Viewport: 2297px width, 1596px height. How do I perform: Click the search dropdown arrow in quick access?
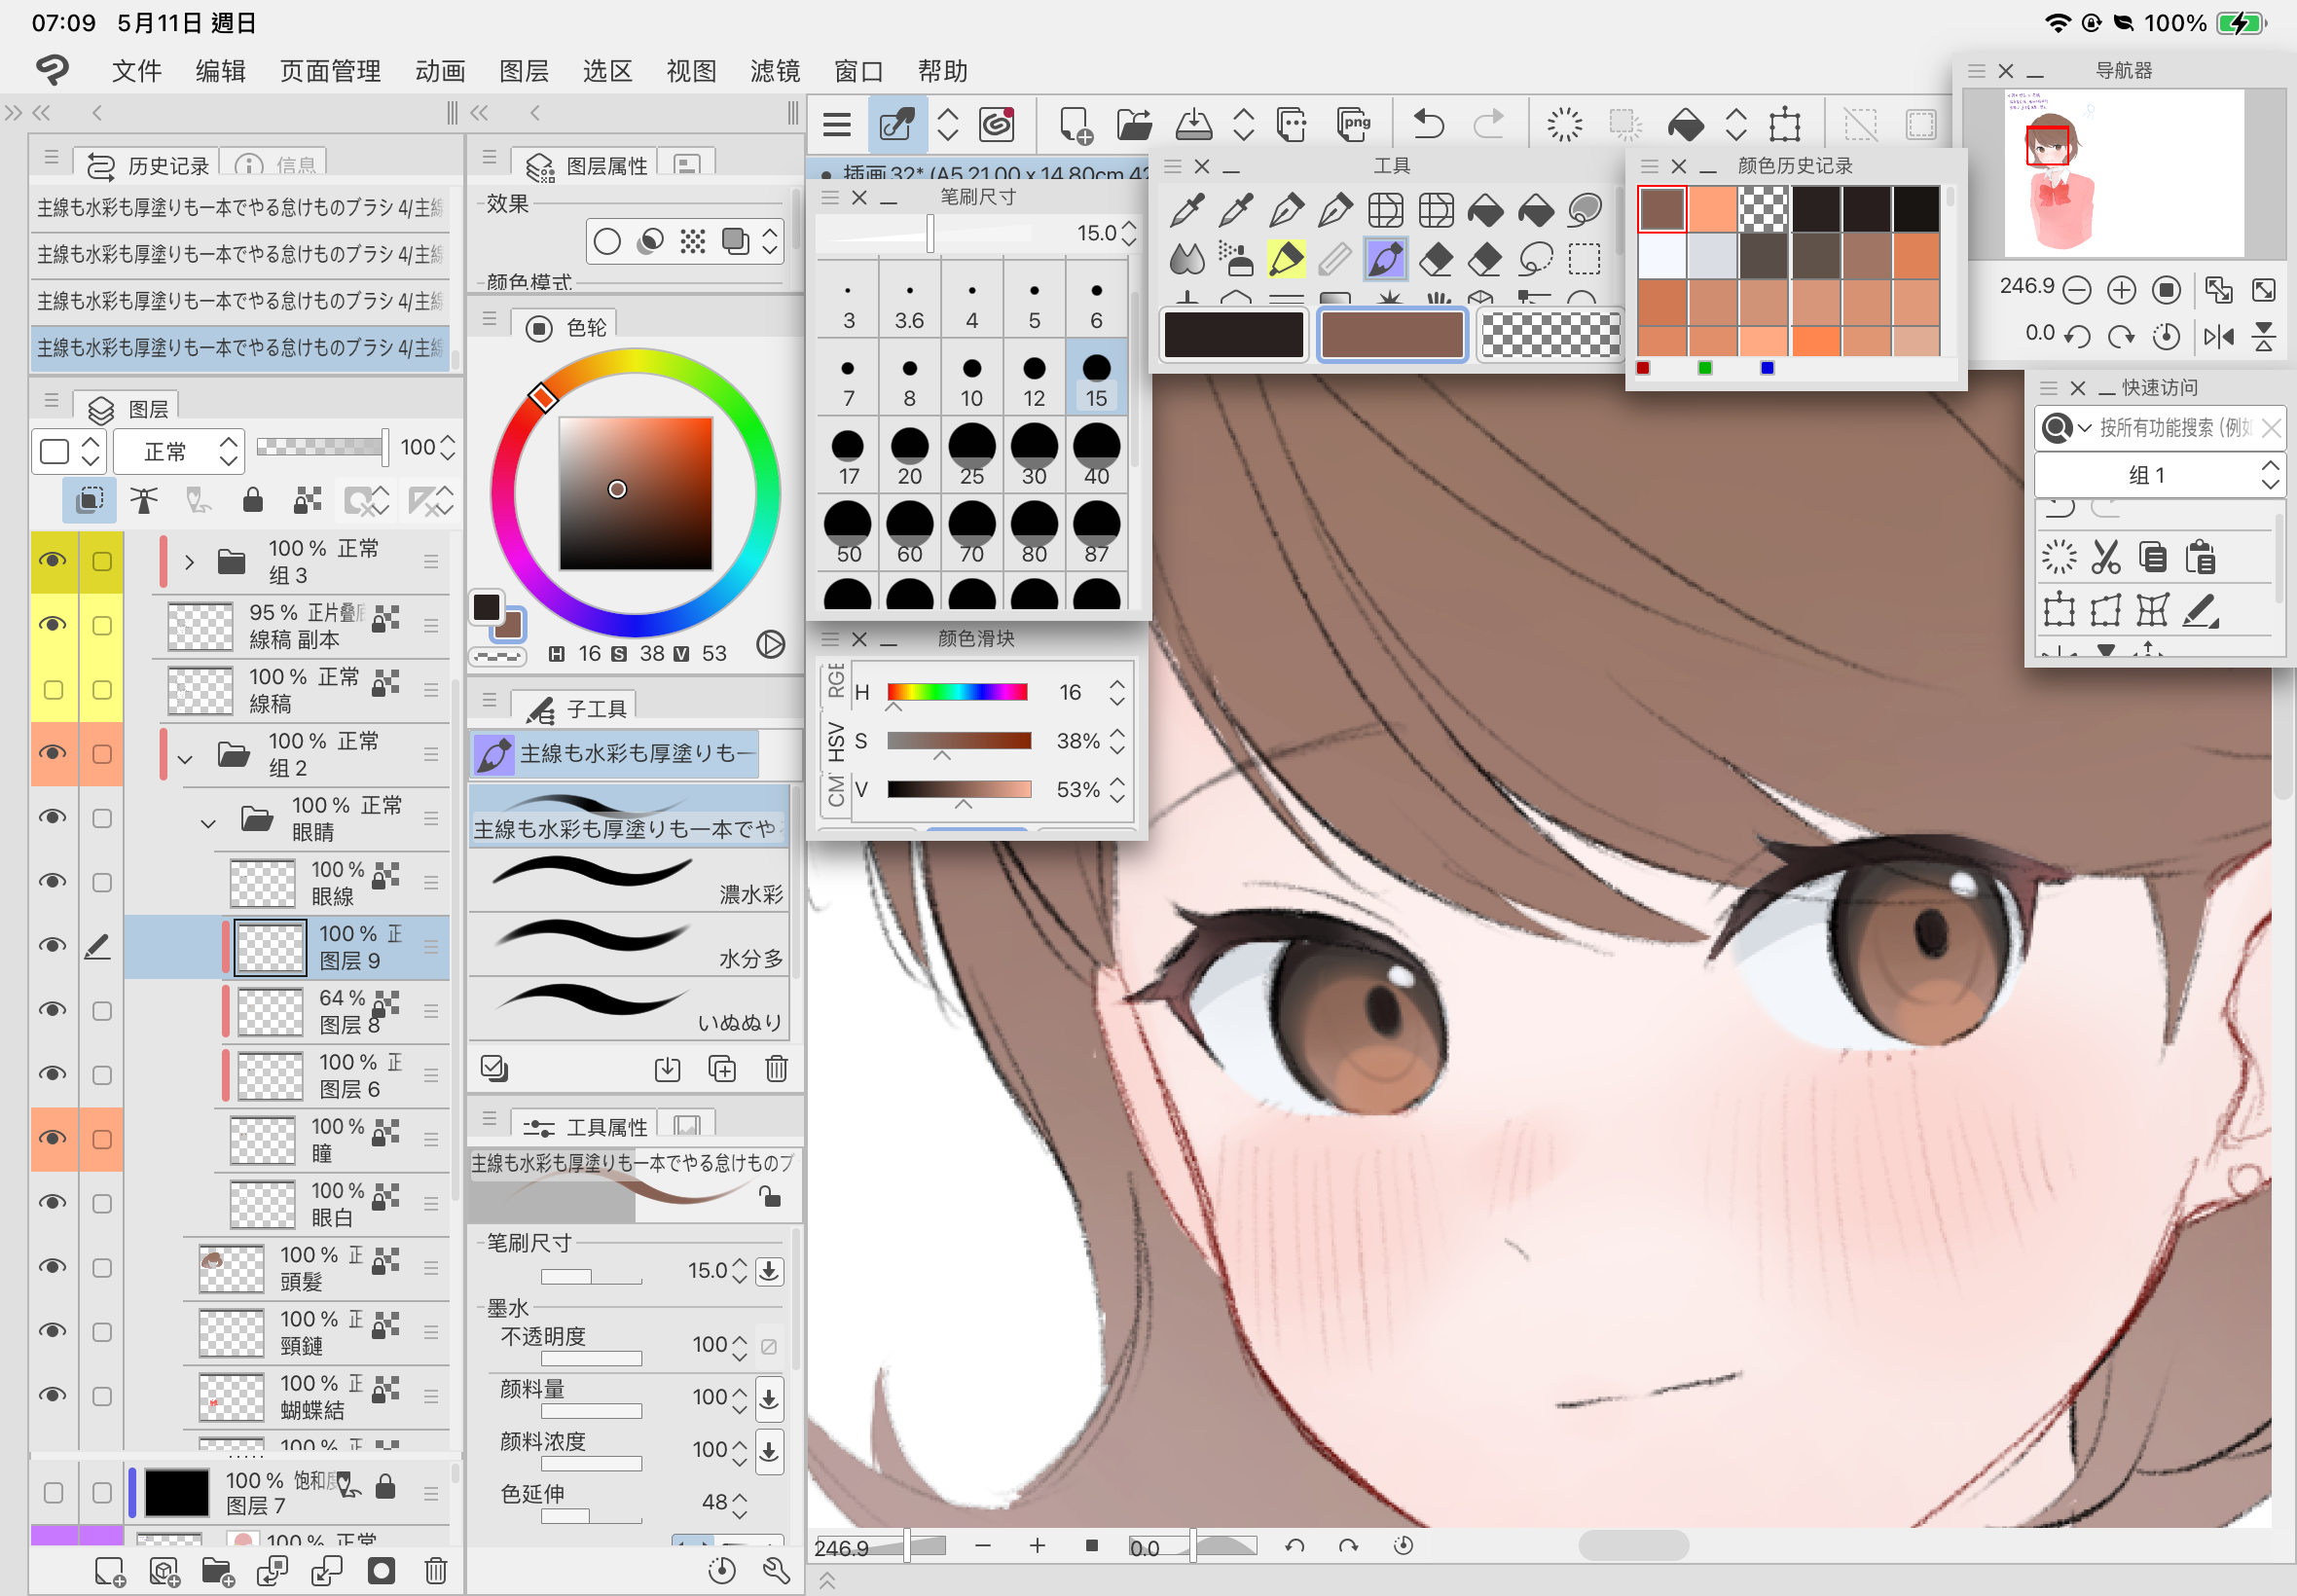[2084, 427]
